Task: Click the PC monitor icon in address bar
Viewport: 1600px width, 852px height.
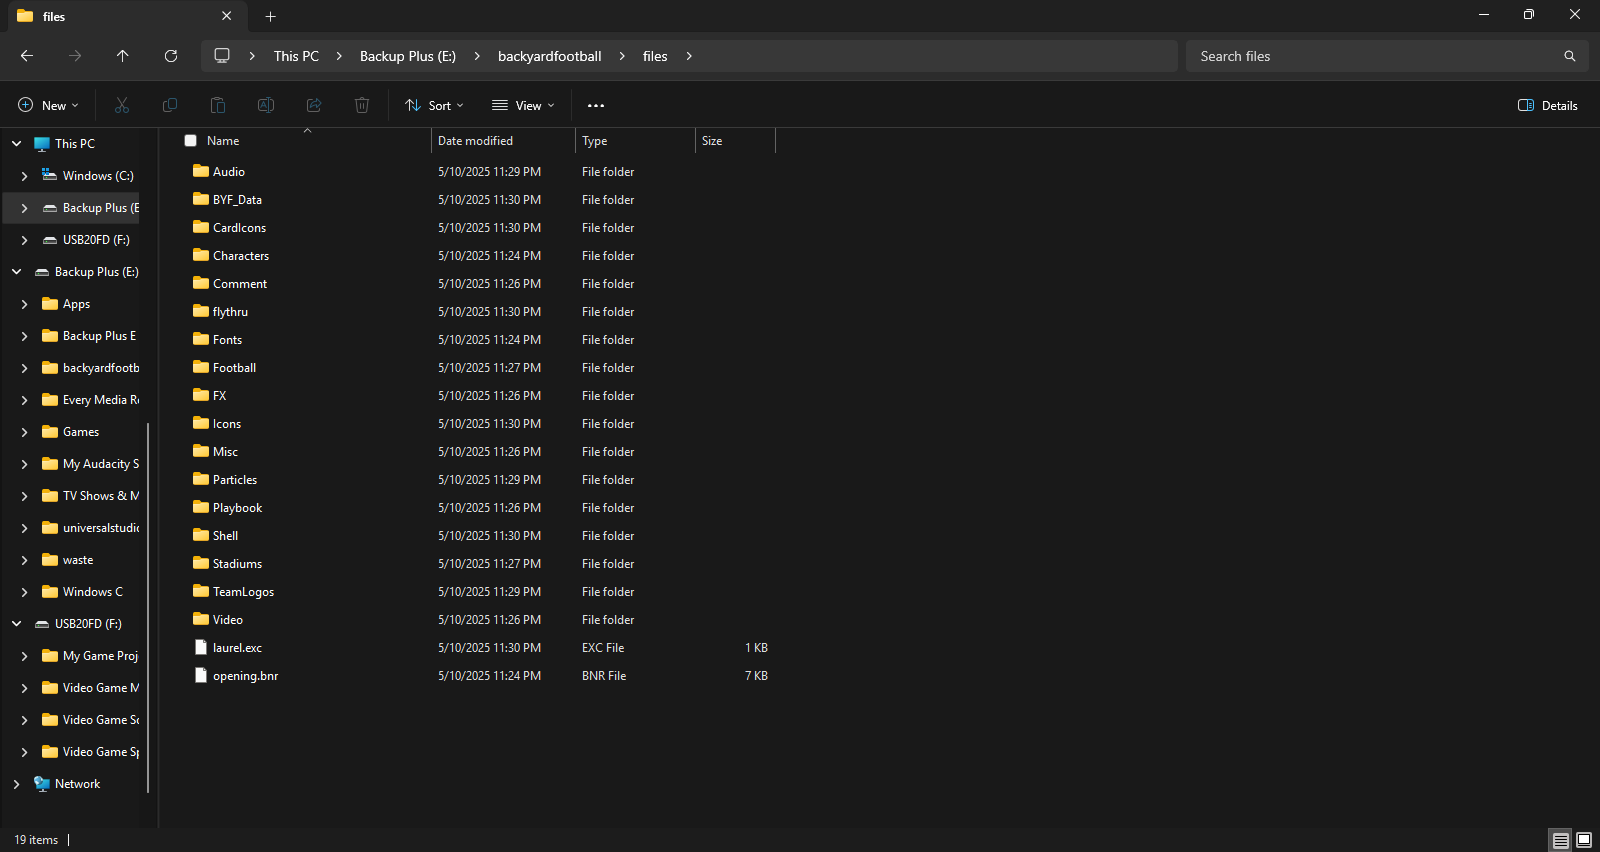Action: tap(222, 56)
